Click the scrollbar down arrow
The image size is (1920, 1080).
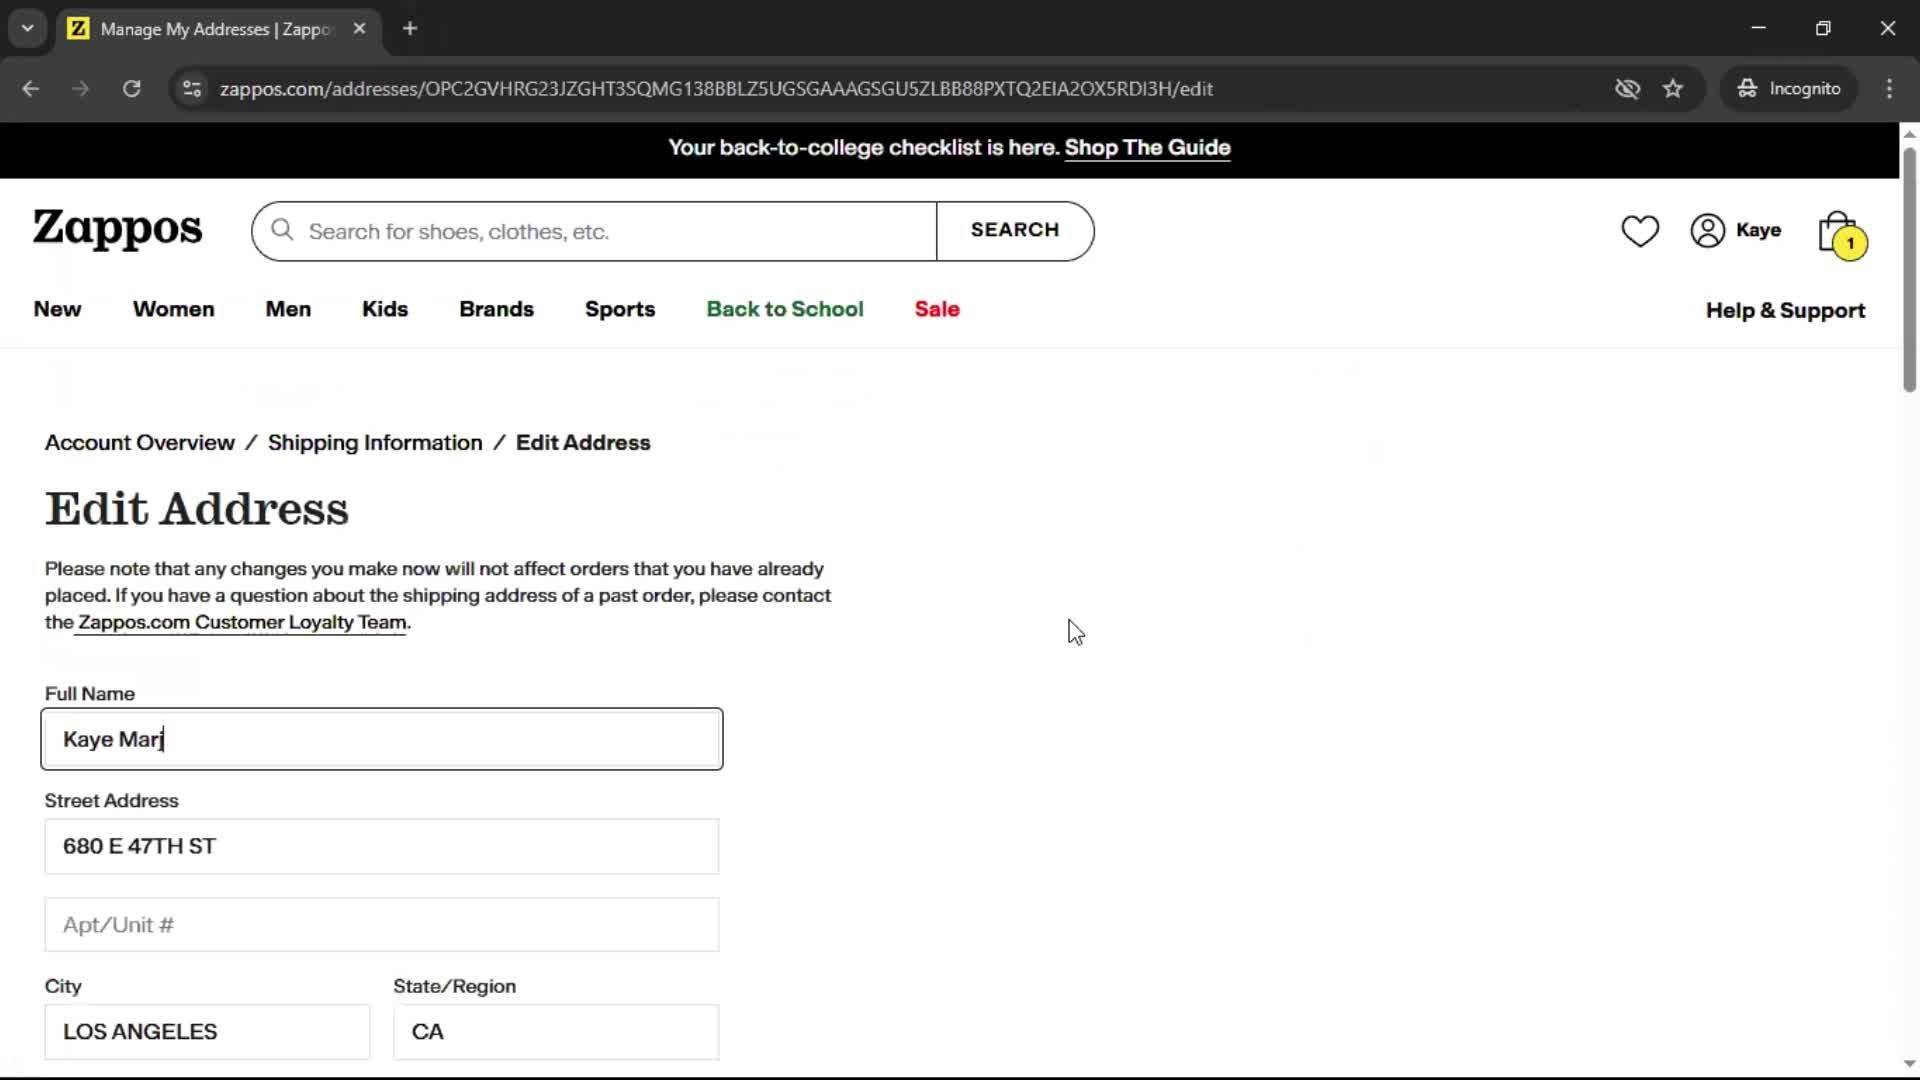[x=1909, y=1064]
